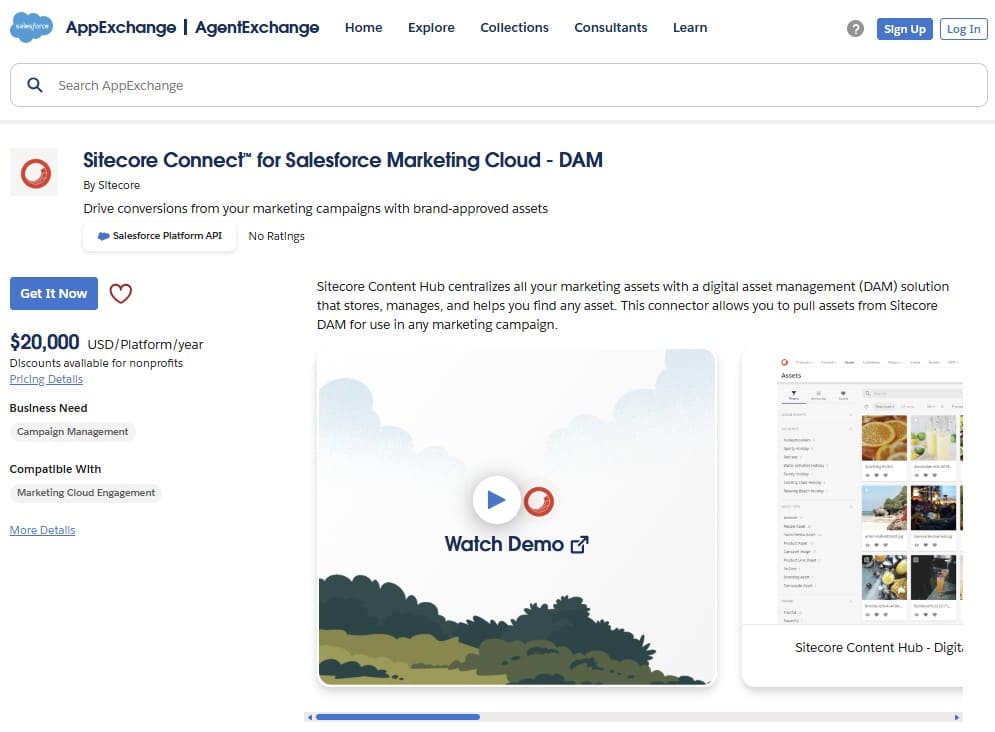Open the Home menu item

click(x=363, y=28)
